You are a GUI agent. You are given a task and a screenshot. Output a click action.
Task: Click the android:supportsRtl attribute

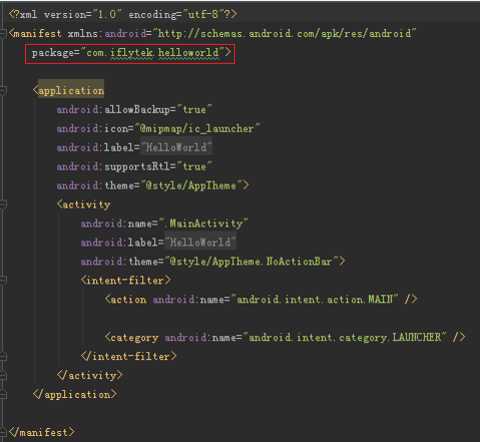[x=113, y=166]
